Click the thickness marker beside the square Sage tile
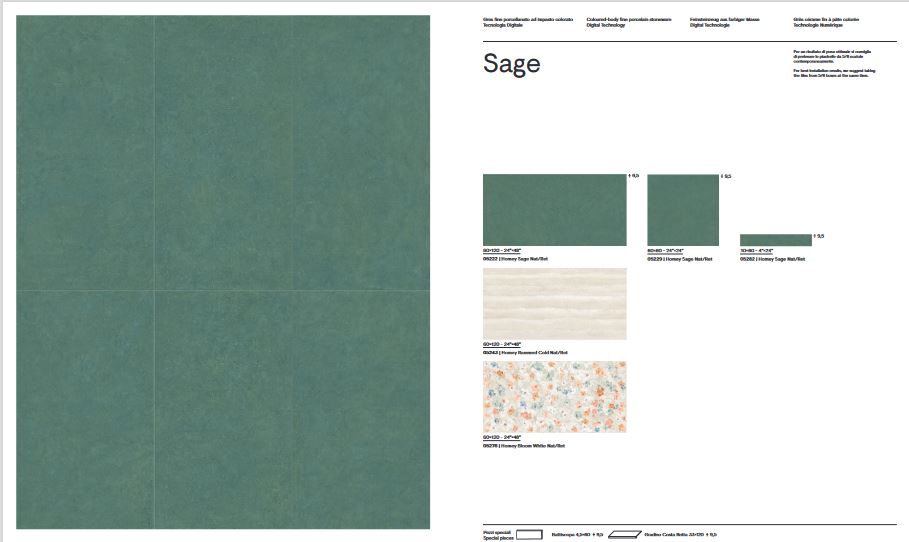This screenshot has height=542, width=909. click(726, 176)
